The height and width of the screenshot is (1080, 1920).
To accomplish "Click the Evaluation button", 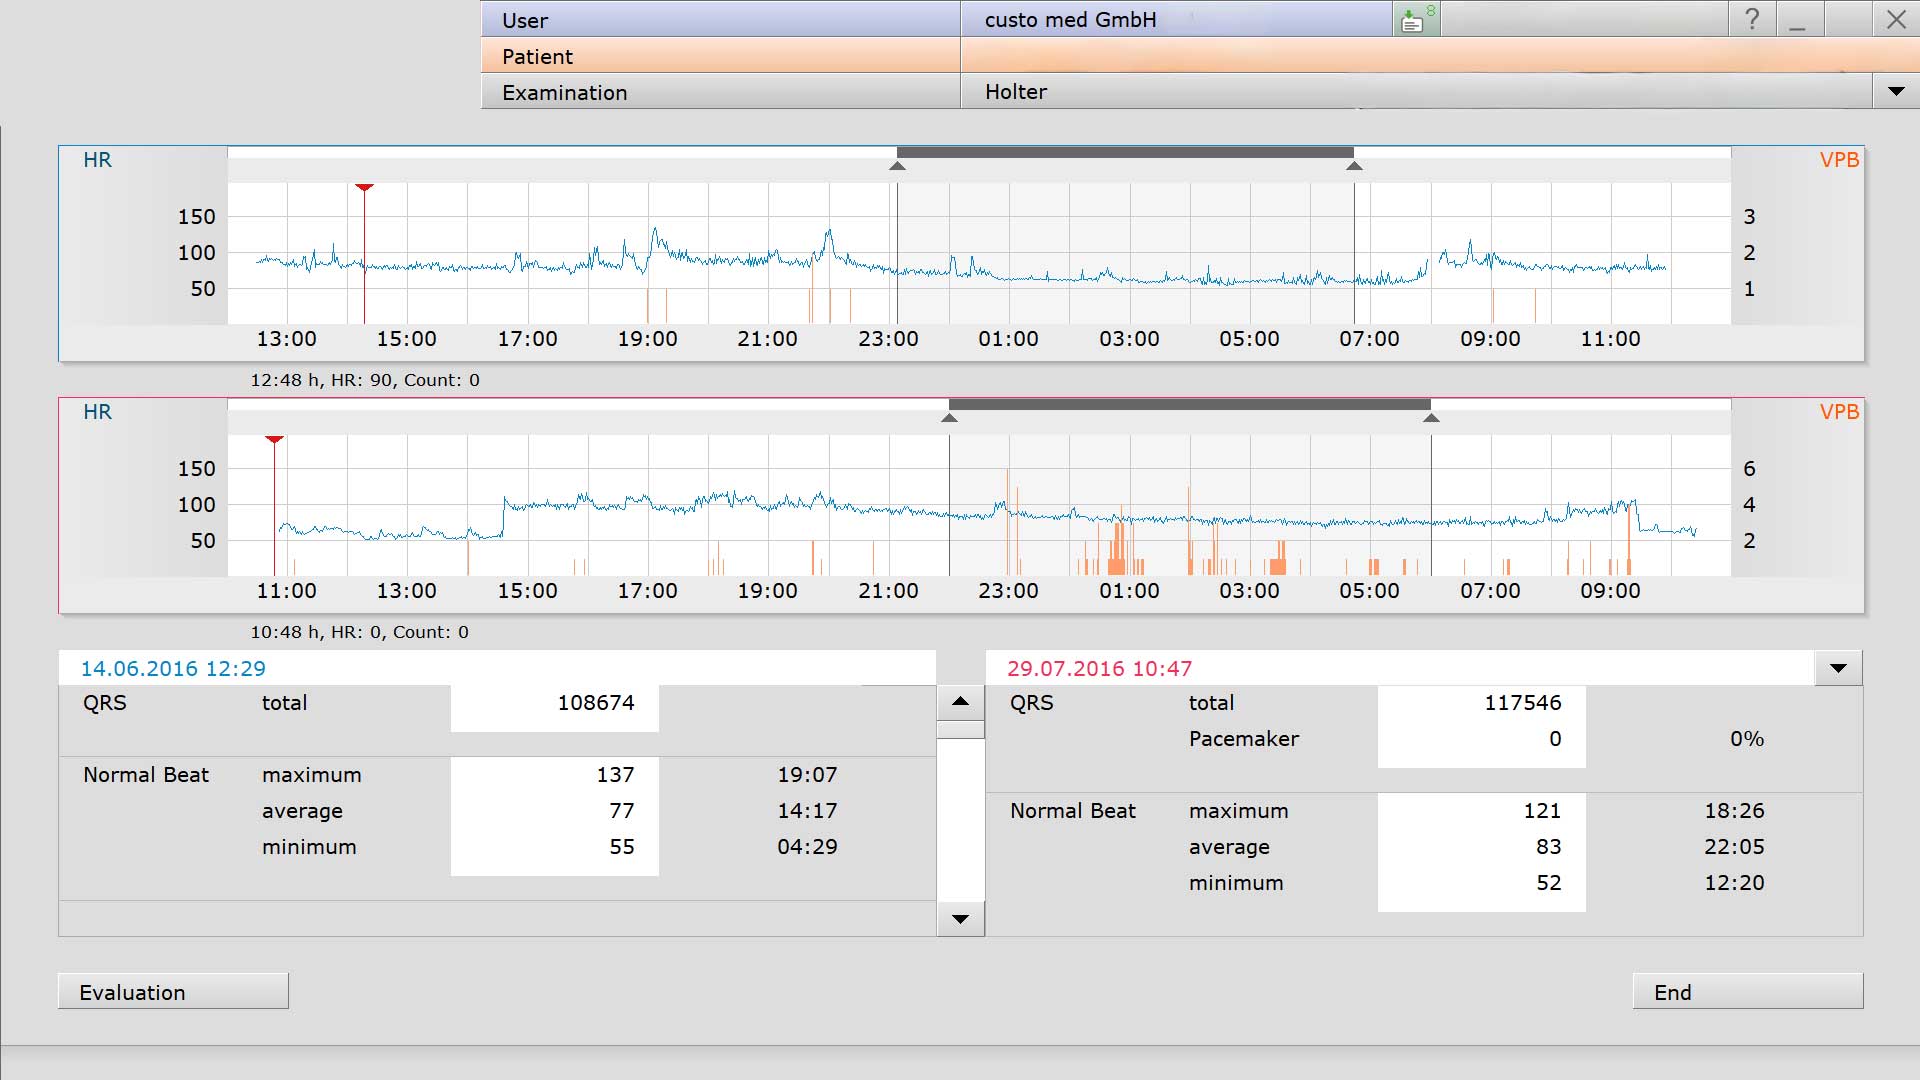I will click(x=173, y=991).
